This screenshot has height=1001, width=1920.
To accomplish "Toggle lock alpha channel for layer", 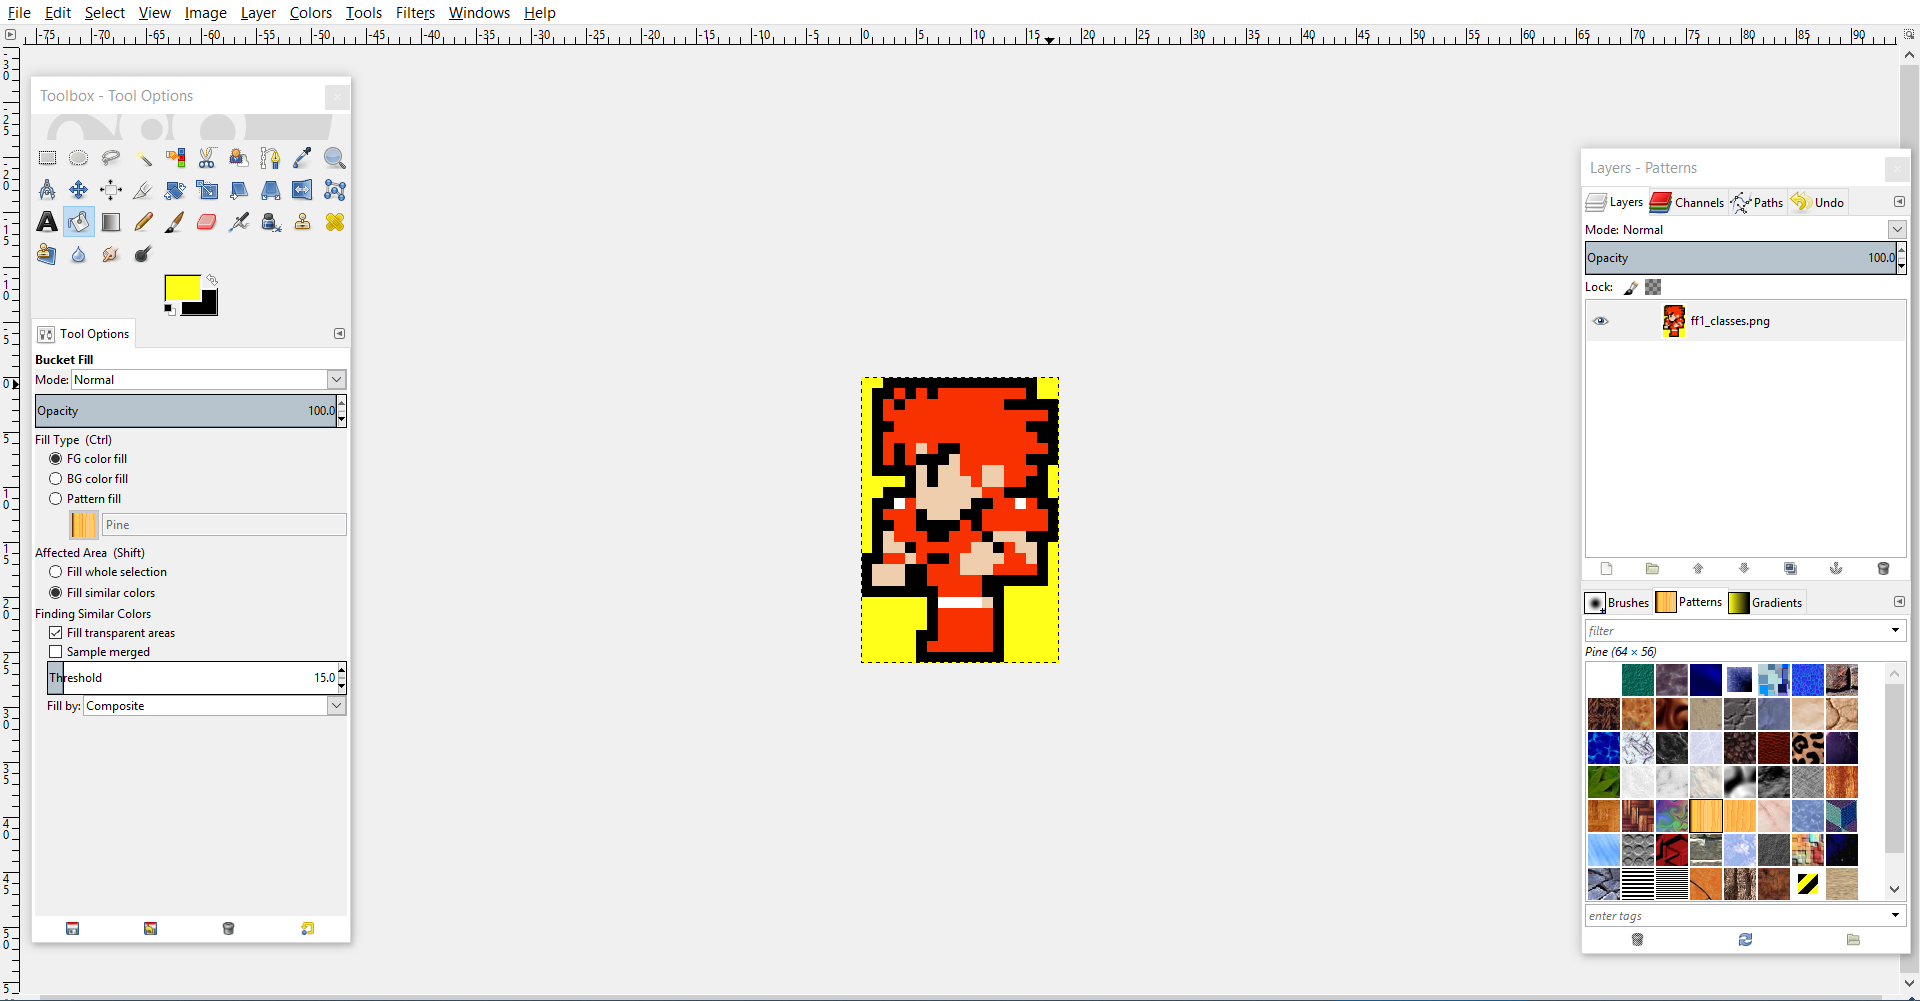I will [1653, 287].
